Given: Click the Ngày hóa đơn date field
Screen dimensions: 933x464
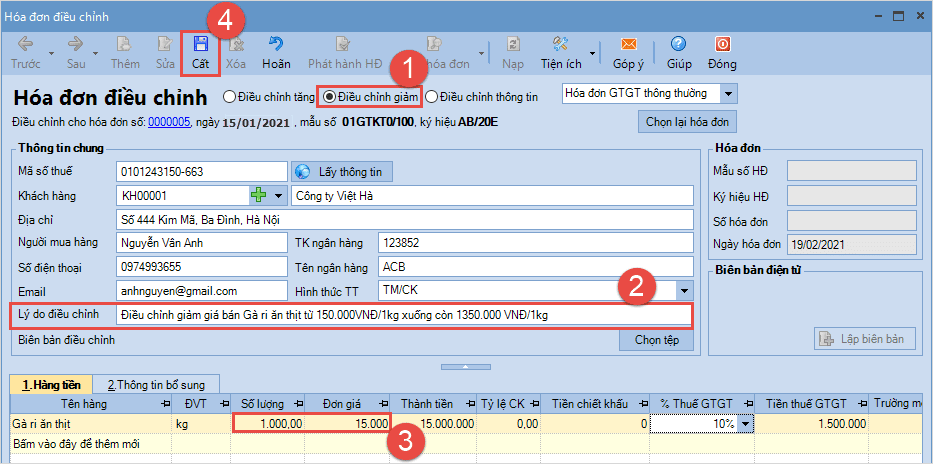Looking at the screenshot, I should pos(851,244).
